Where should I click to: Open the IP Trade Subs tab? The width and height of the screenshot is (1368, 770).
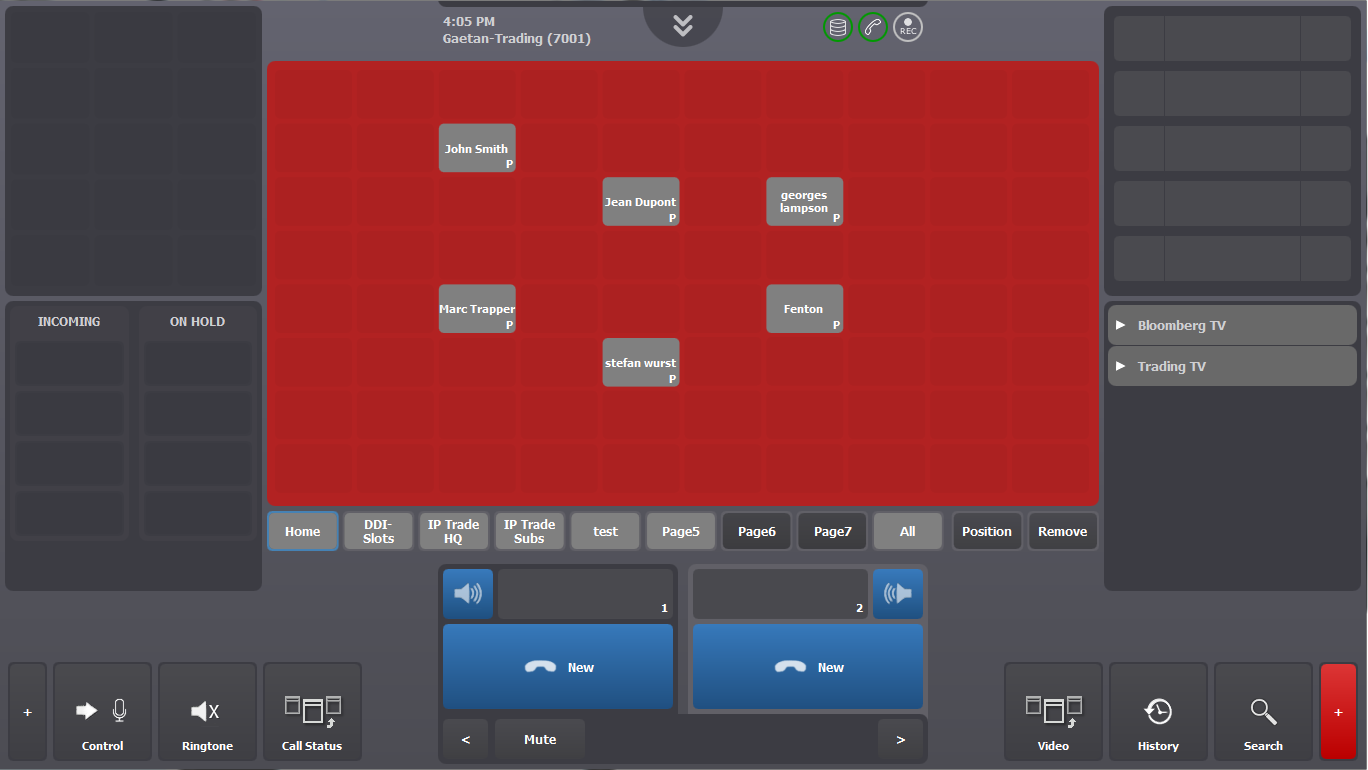530,531
